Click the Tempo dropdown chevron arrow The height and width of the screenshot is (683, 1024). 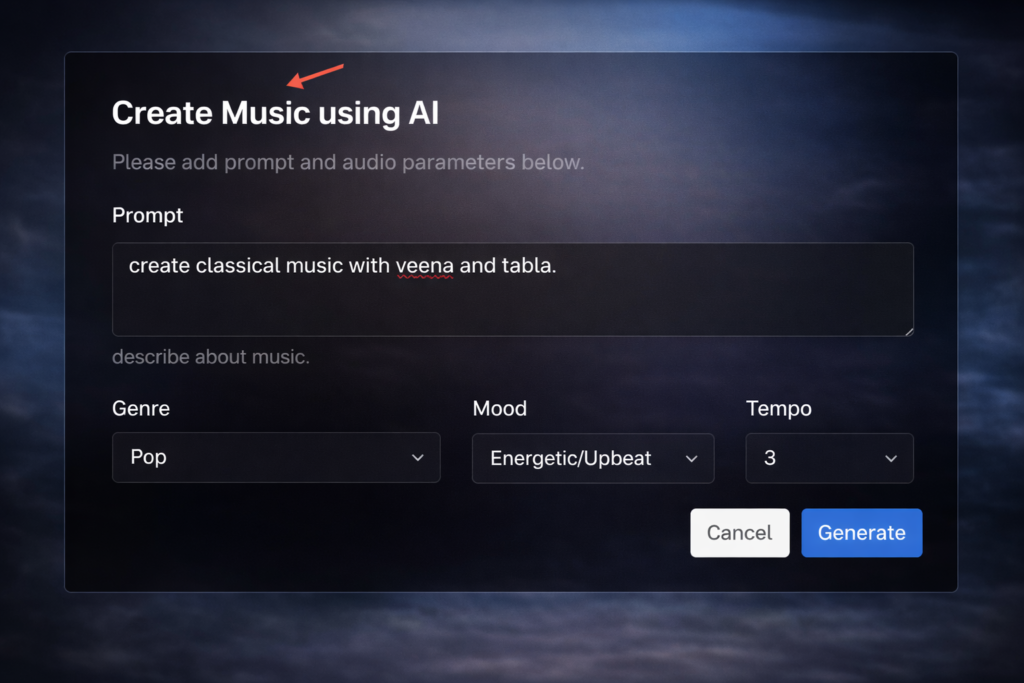point(891,458)
